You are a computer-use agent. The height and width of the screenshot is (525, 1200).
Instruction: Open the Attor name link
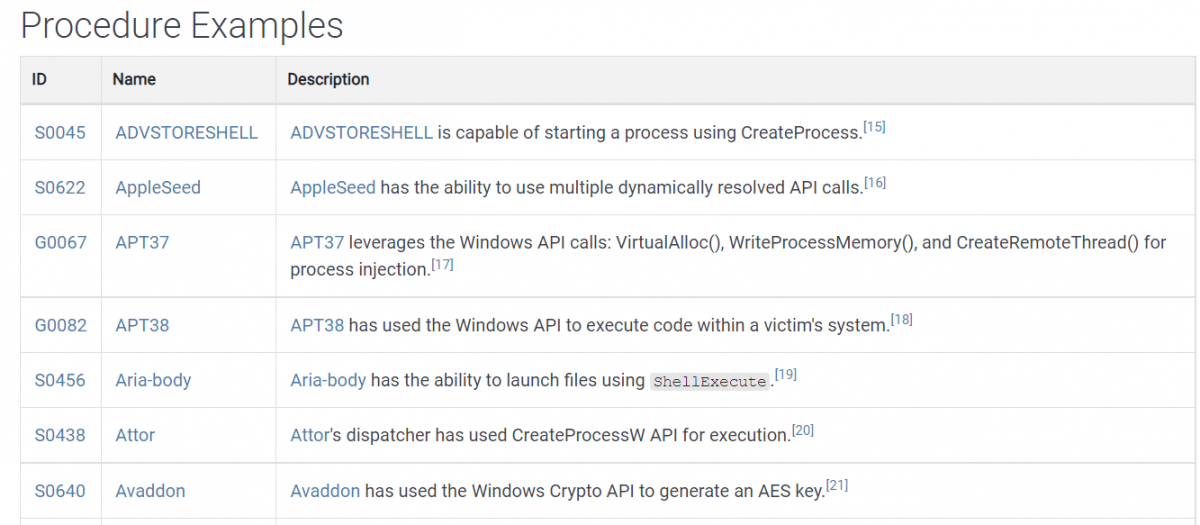pos(135,435)
